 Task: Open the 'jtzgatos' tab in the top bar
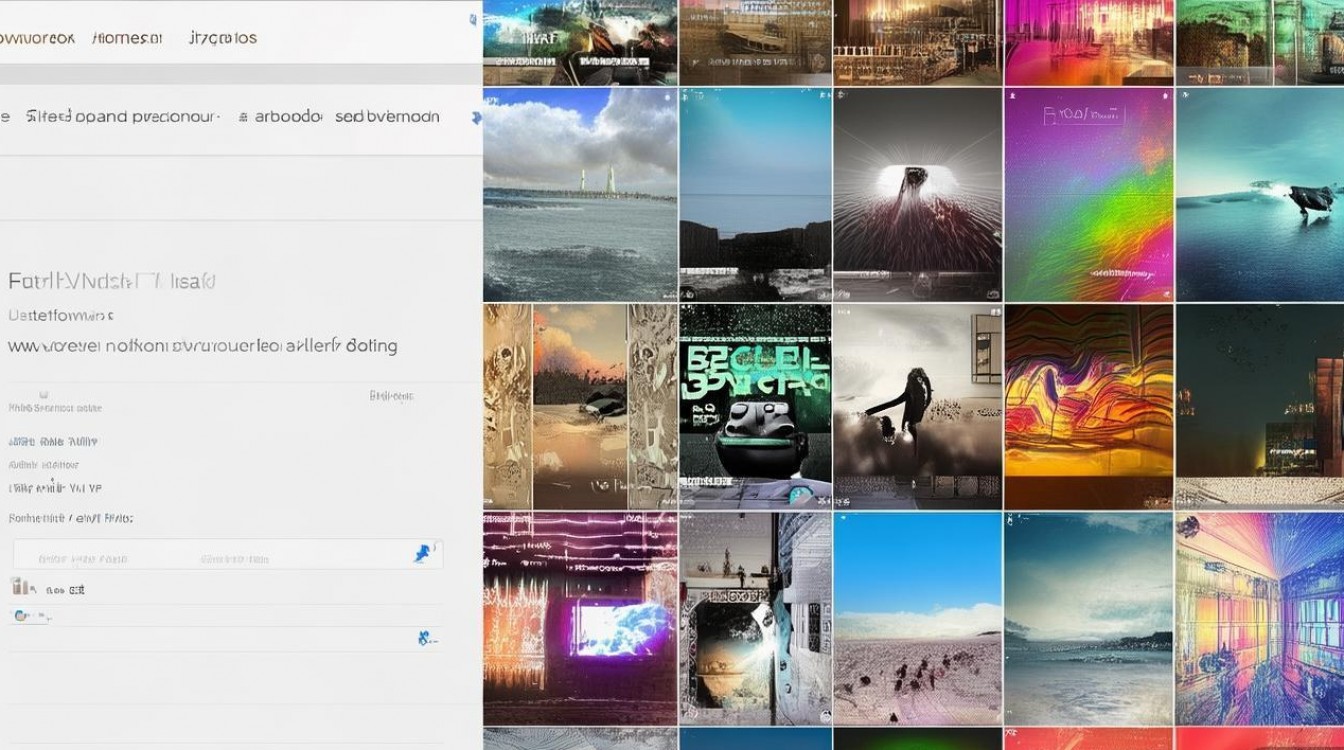[222, 38]
